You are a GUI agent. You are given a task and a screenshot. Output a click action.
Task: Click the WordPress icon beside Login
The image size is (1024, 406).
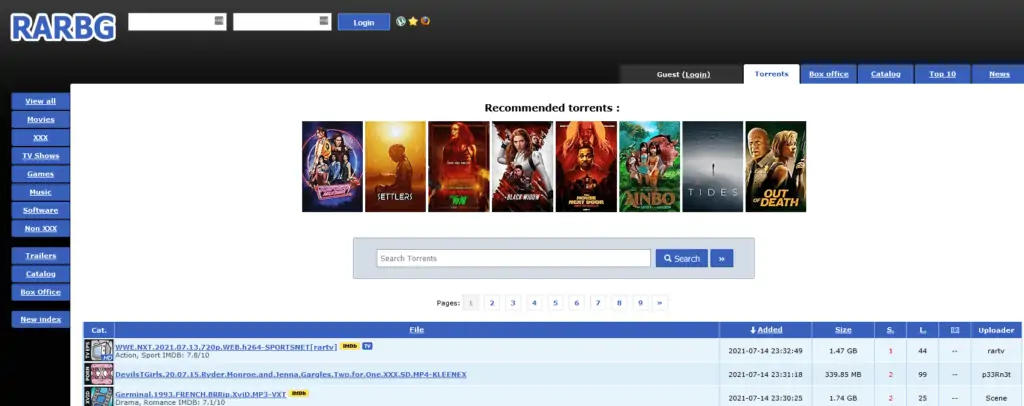(x=401, y=21)
